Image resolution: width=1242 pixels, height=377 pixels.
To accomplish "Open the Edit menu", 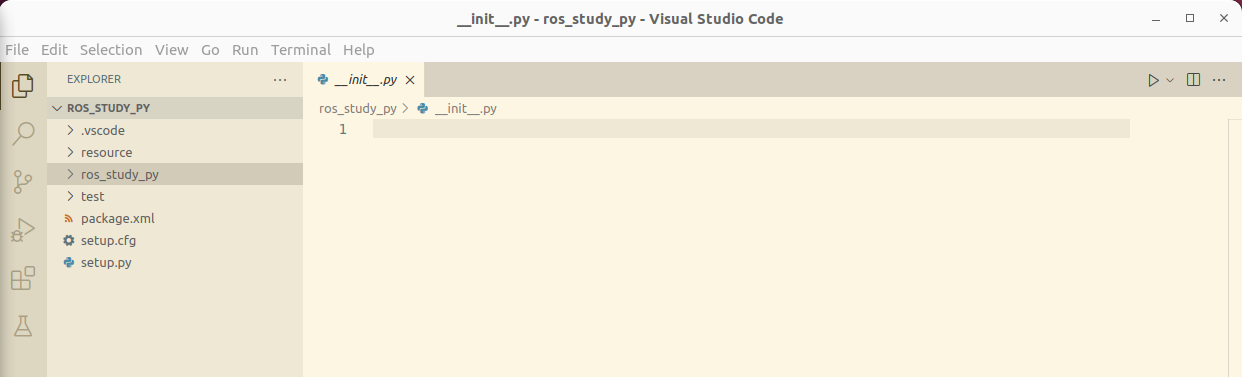I will click(x=54, y=49).
